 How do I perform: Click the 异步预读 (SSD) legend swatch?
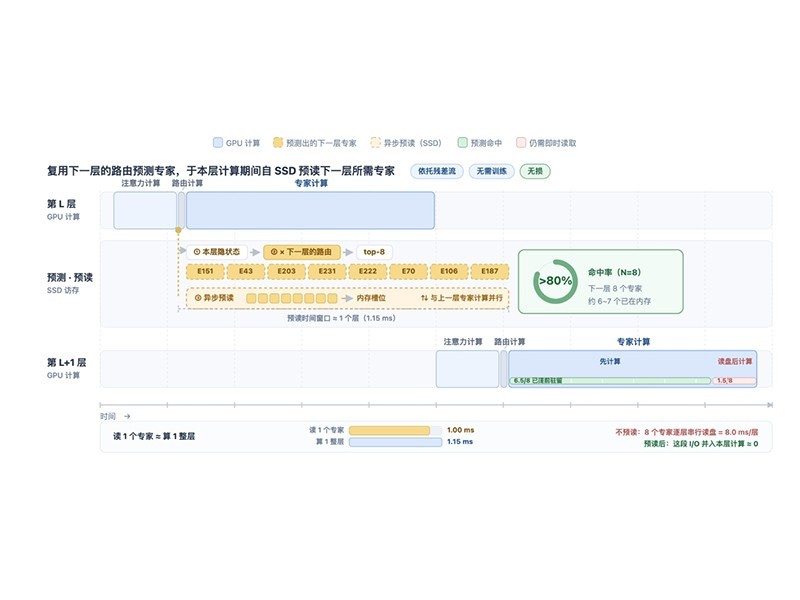point(376,142)
